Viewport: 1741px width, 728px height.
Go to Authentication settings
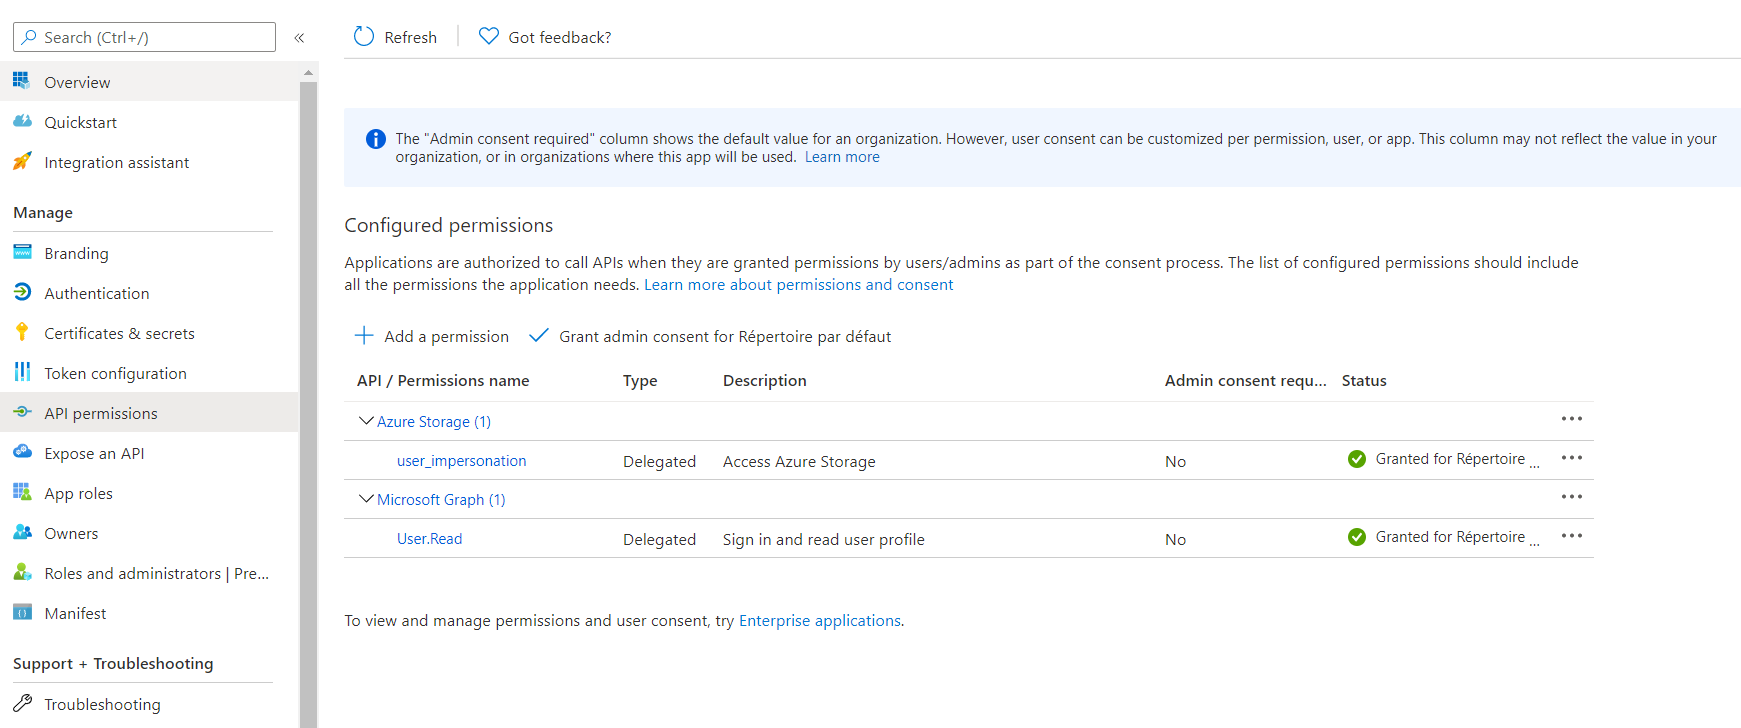149,292
